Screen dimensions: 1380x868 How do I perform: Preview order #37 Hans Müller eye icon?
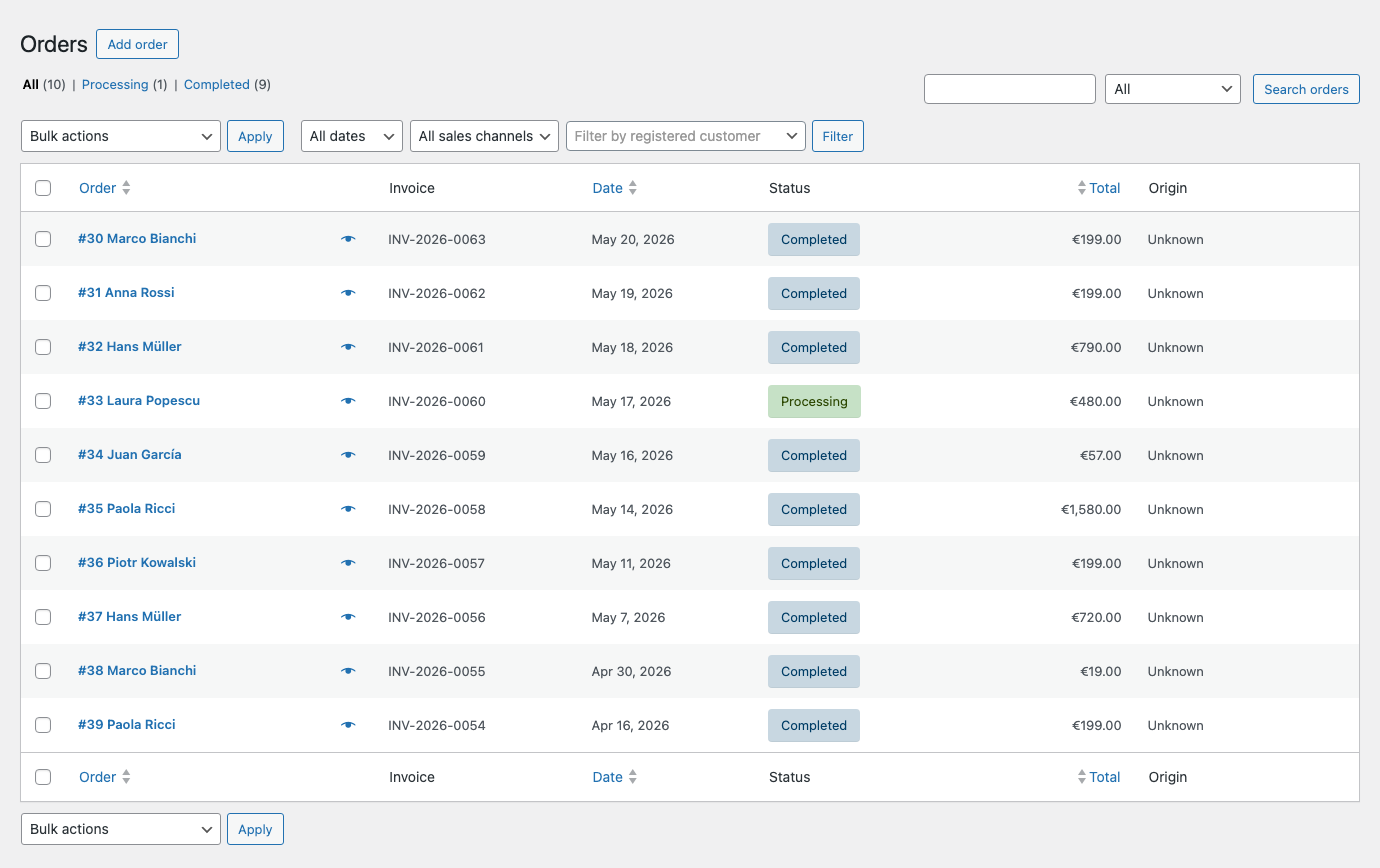pos(348,617)
